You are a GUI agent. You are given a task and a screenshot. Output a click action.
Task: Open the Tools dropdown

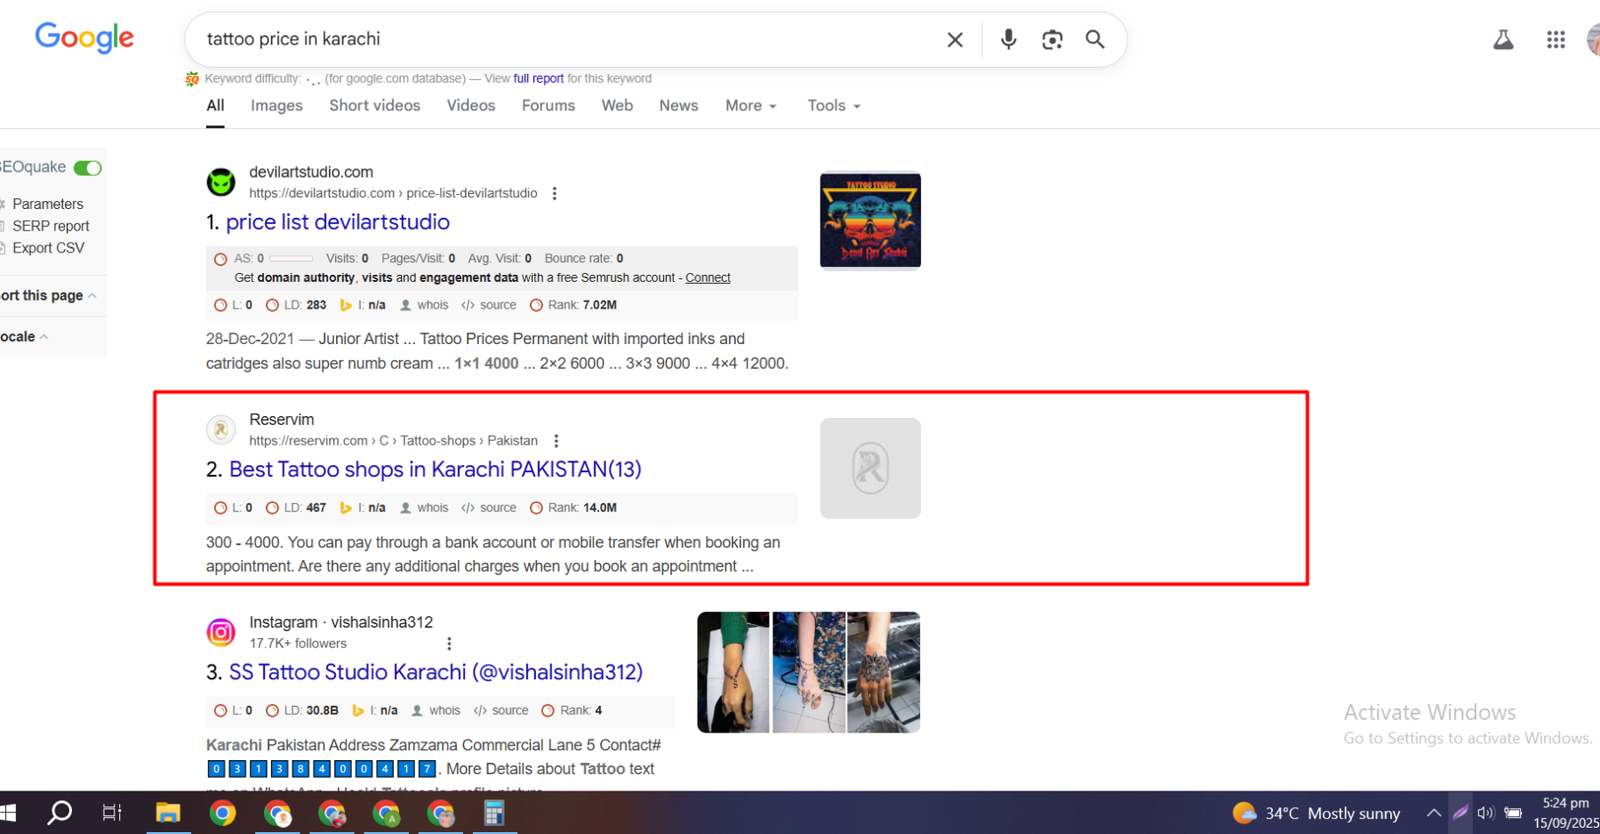pos(833,105)
